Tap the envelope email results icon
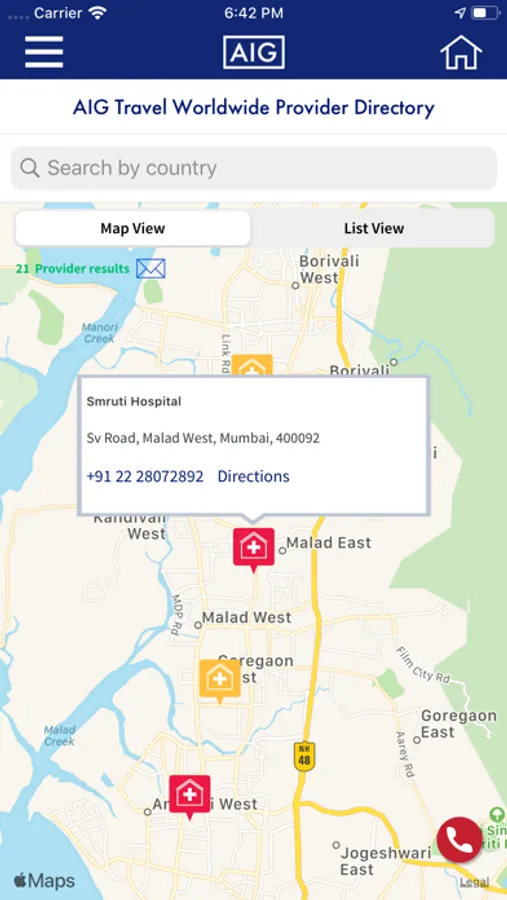Viewport: 507px width, 900px height. coord(151,269)
